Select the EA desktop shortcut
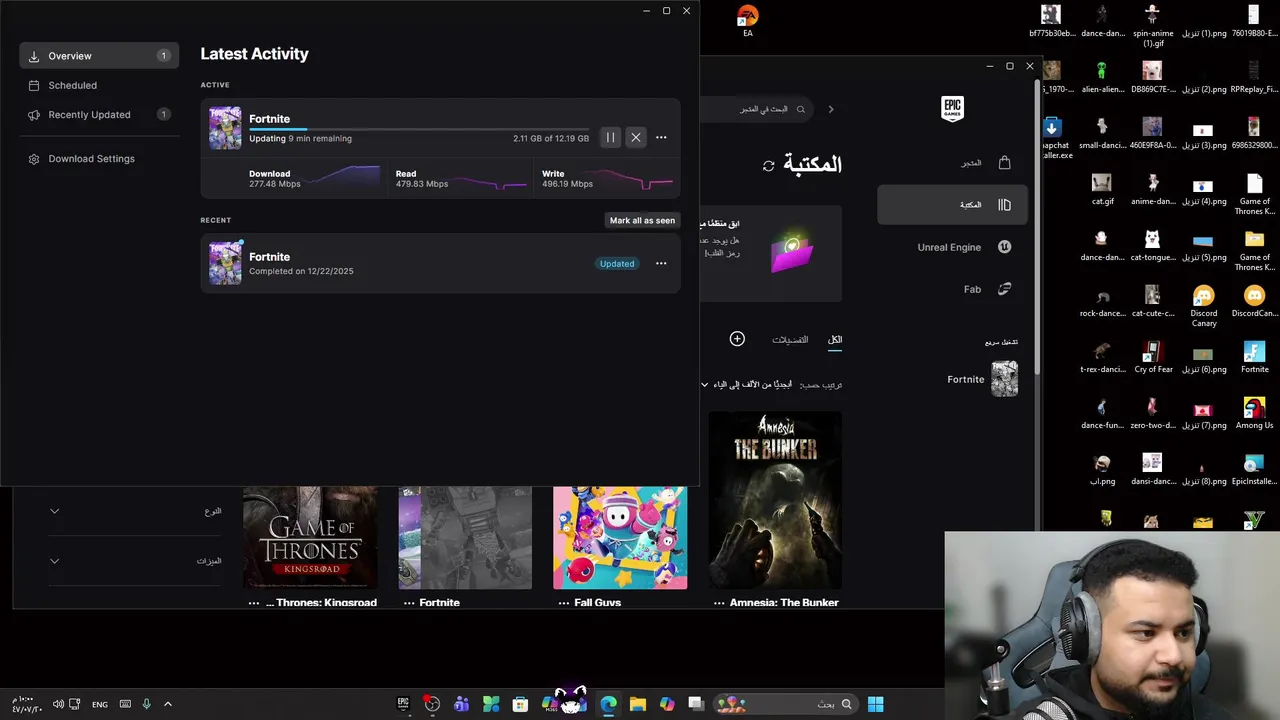 pos(747,21)
